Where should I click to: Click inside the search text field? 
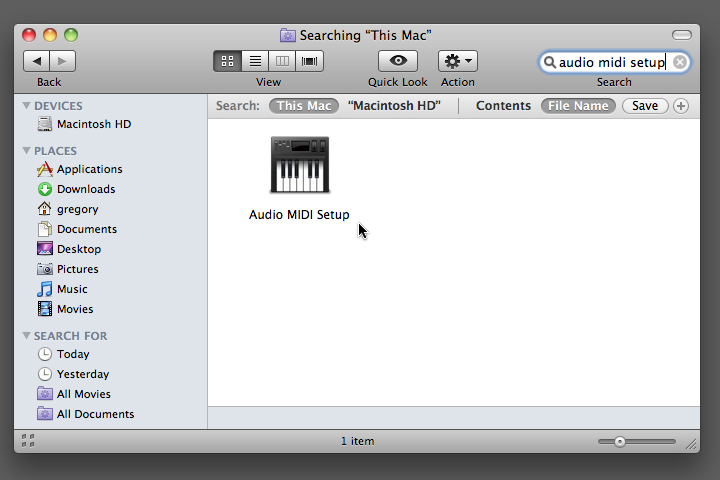tap(610, 62)
